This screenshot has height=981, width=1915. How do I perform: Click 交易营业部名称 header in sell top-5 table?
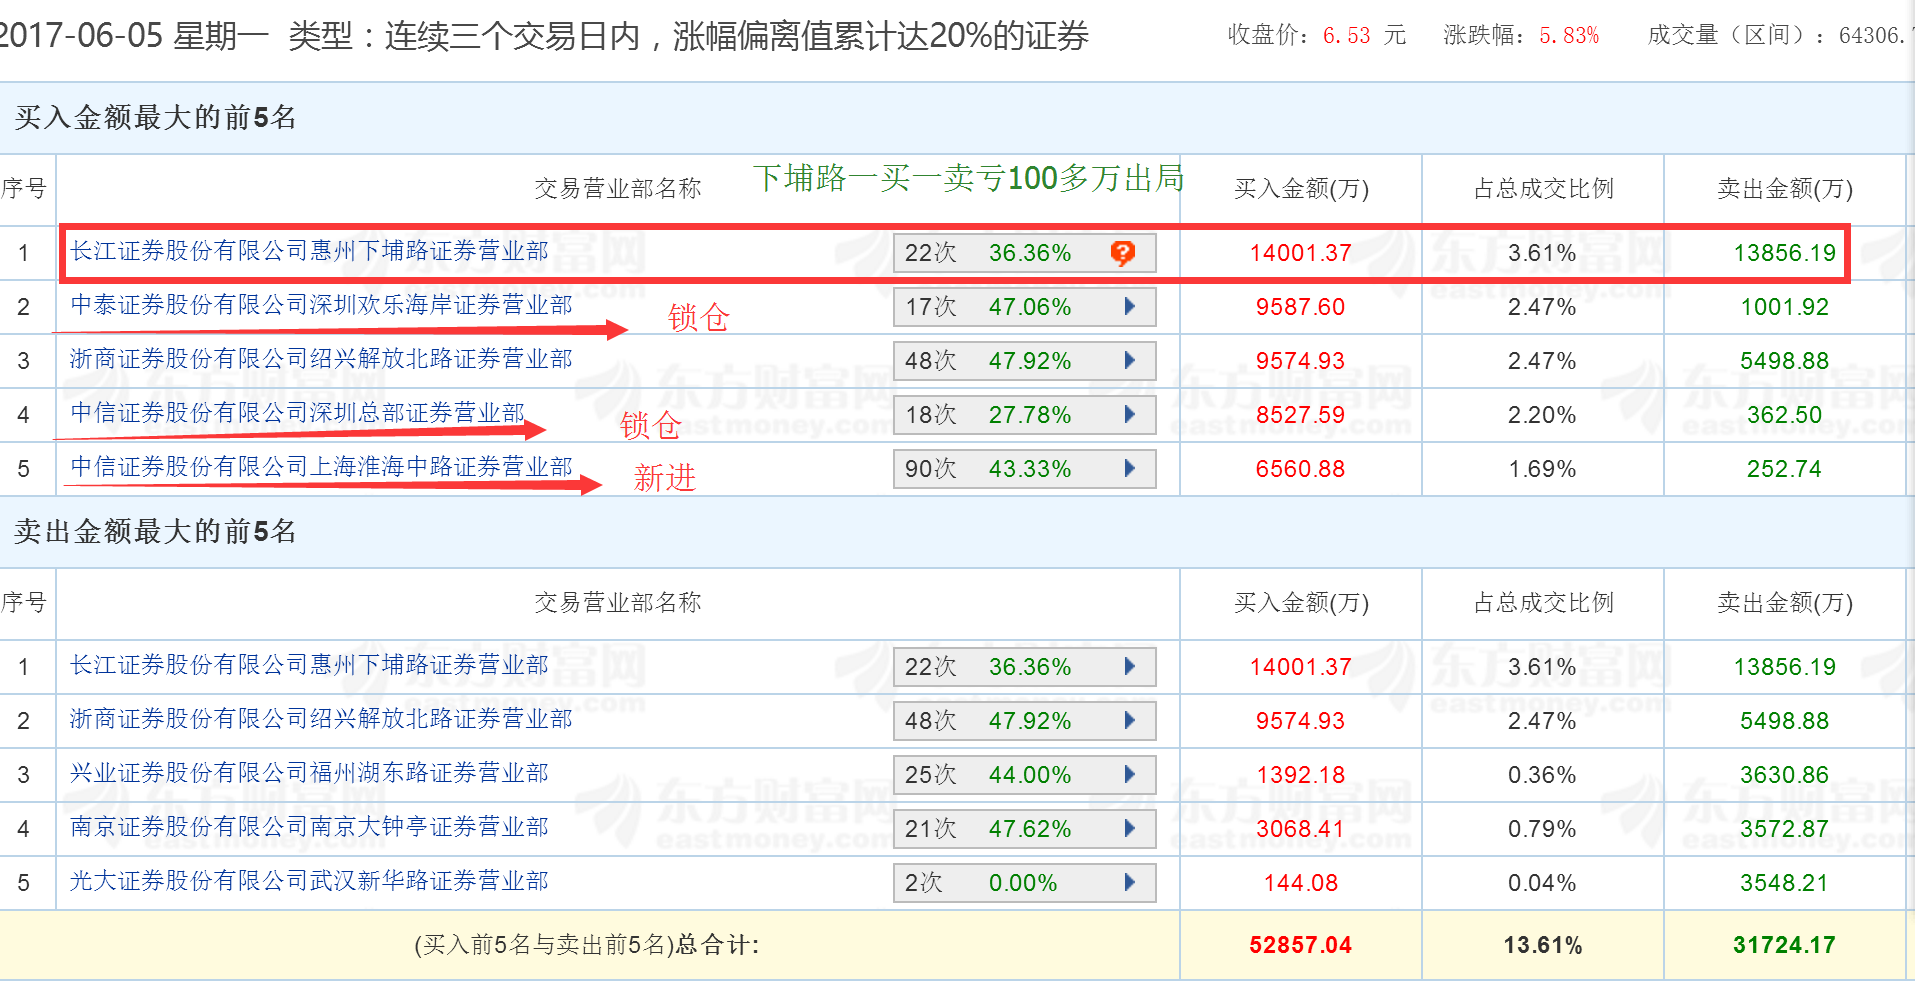pos(618,603)
